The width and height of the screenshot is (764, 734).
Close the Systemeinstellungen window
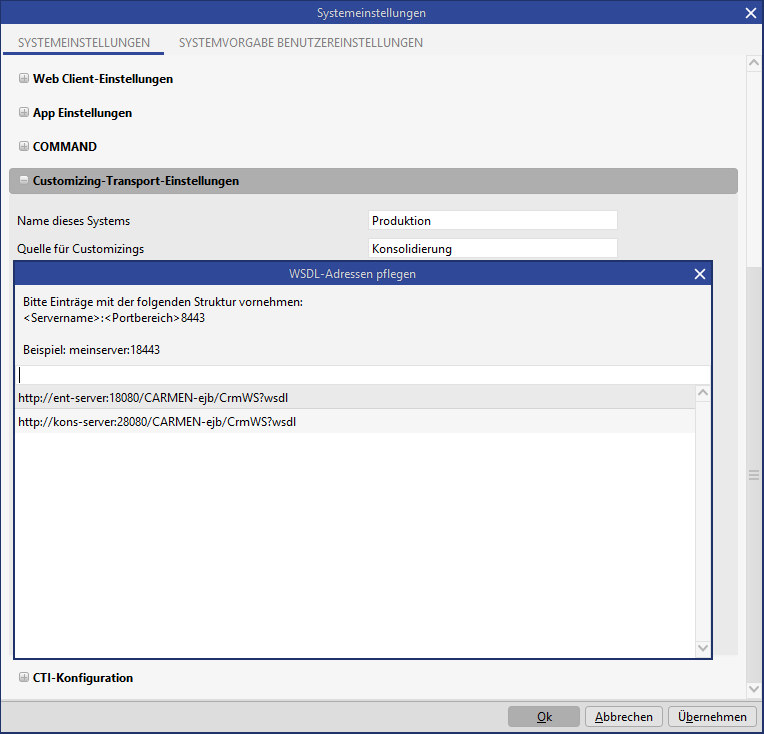(x=751, y=13)
